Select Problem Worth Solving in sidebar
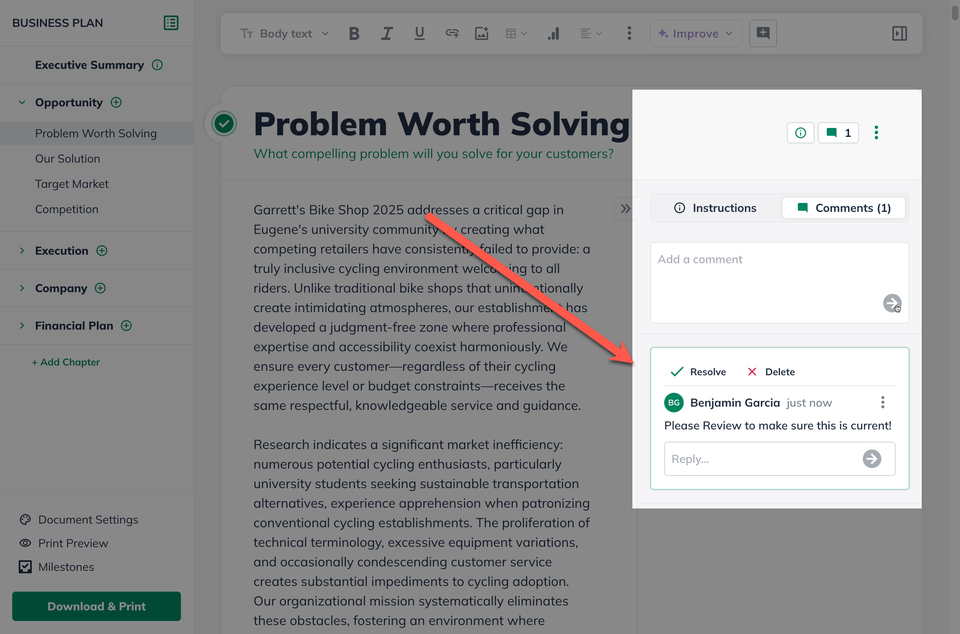The image size is (960, 634). coord(97,133)
